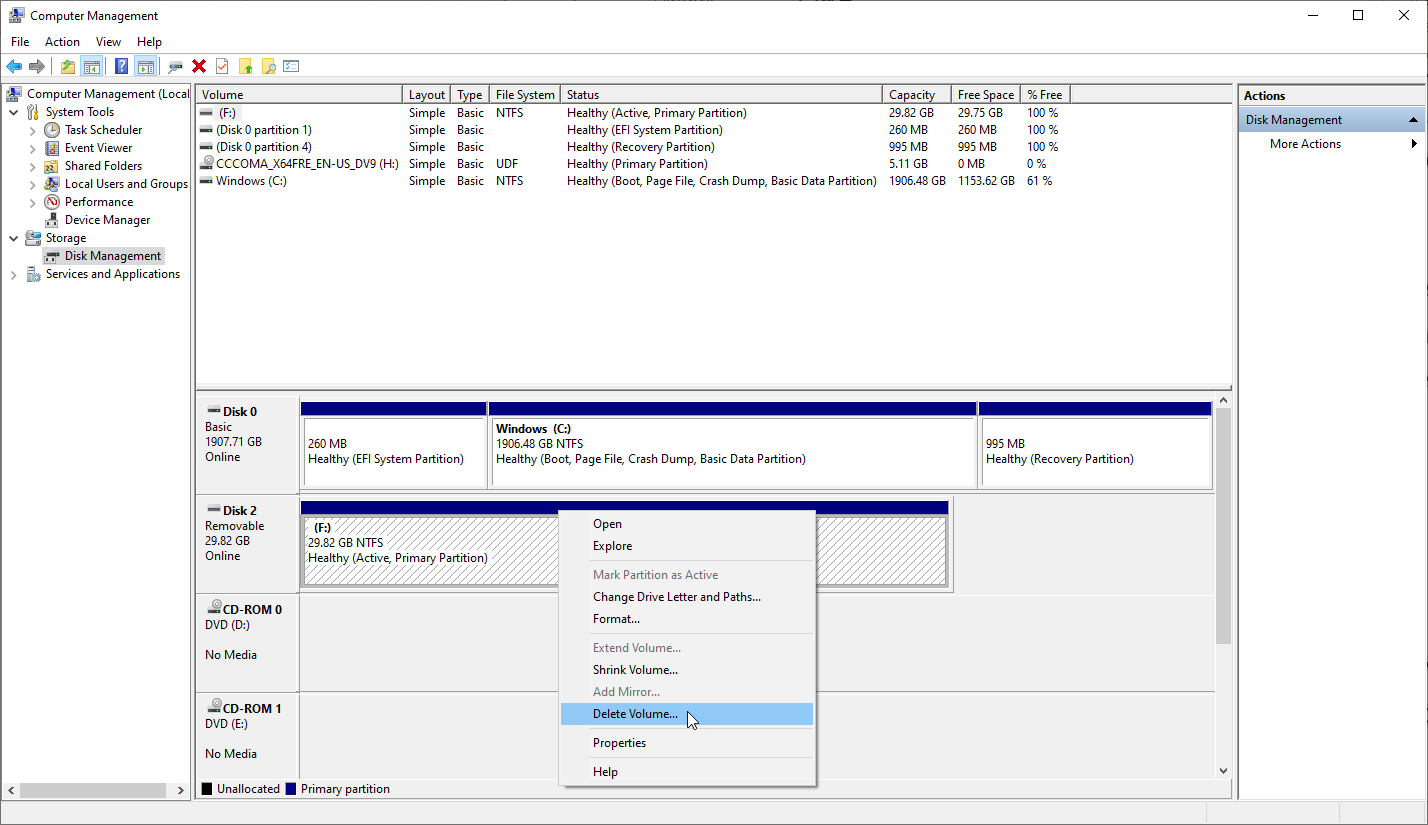Viewport: 1428px width, 825px height.
Task: Open Event Viewer in the tree
Action: click(x=98, y=148)
